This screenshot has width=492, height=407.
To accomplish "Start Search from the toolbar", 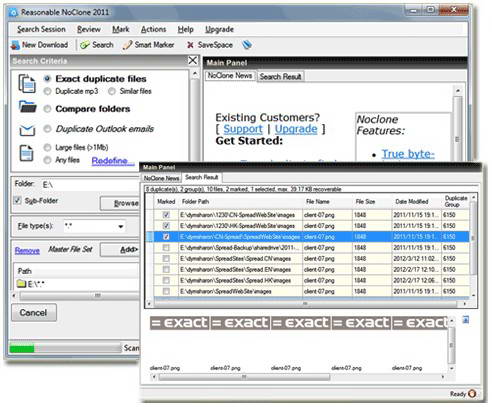I will pyautogui.click(x=97, y=45).
